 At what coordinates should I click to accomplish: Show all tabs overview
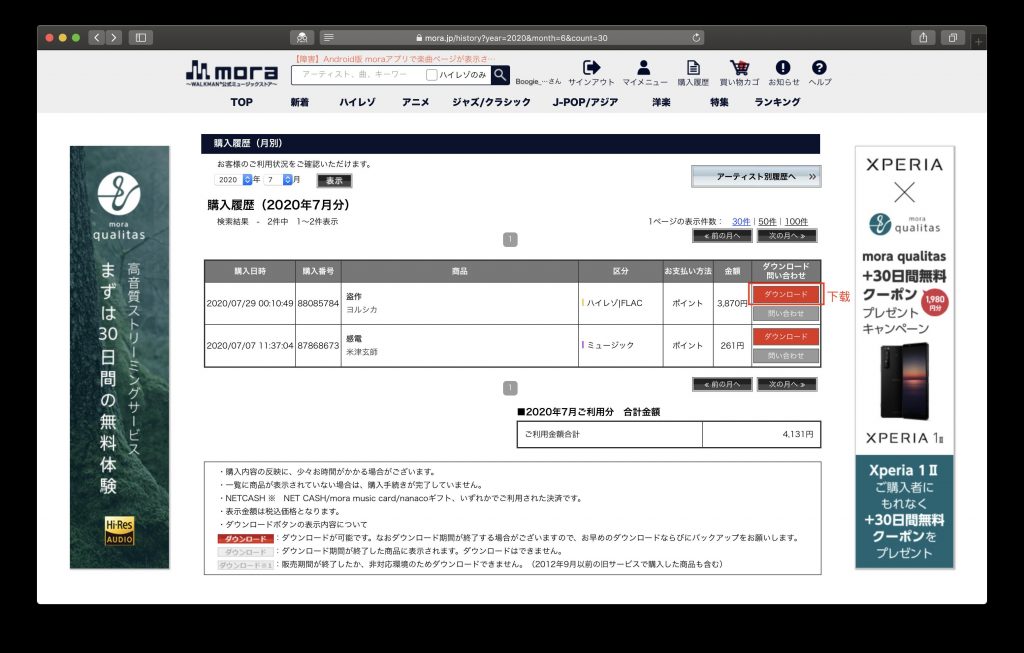953,38
